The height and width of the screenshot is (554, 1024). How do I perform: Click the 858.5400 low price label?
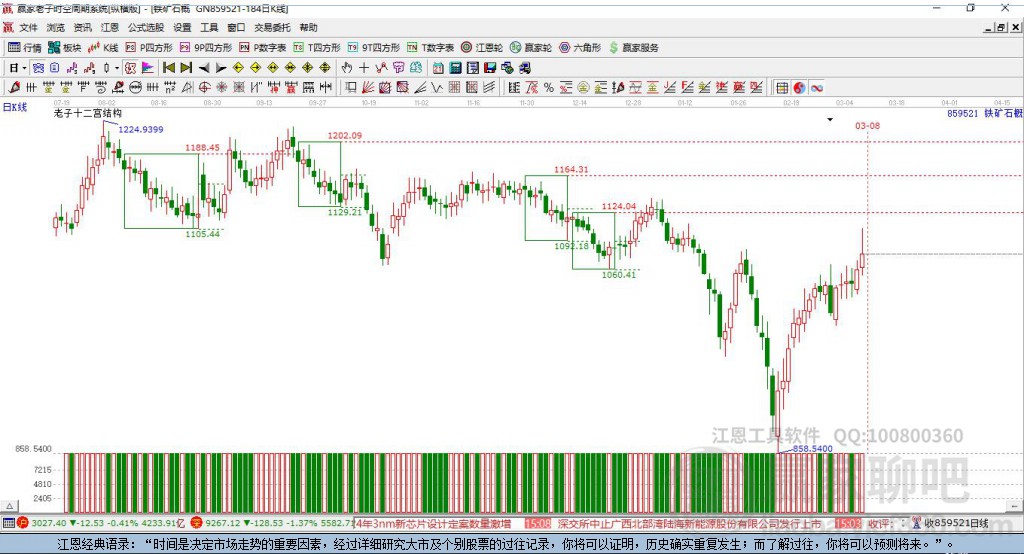tap(812, 449)
